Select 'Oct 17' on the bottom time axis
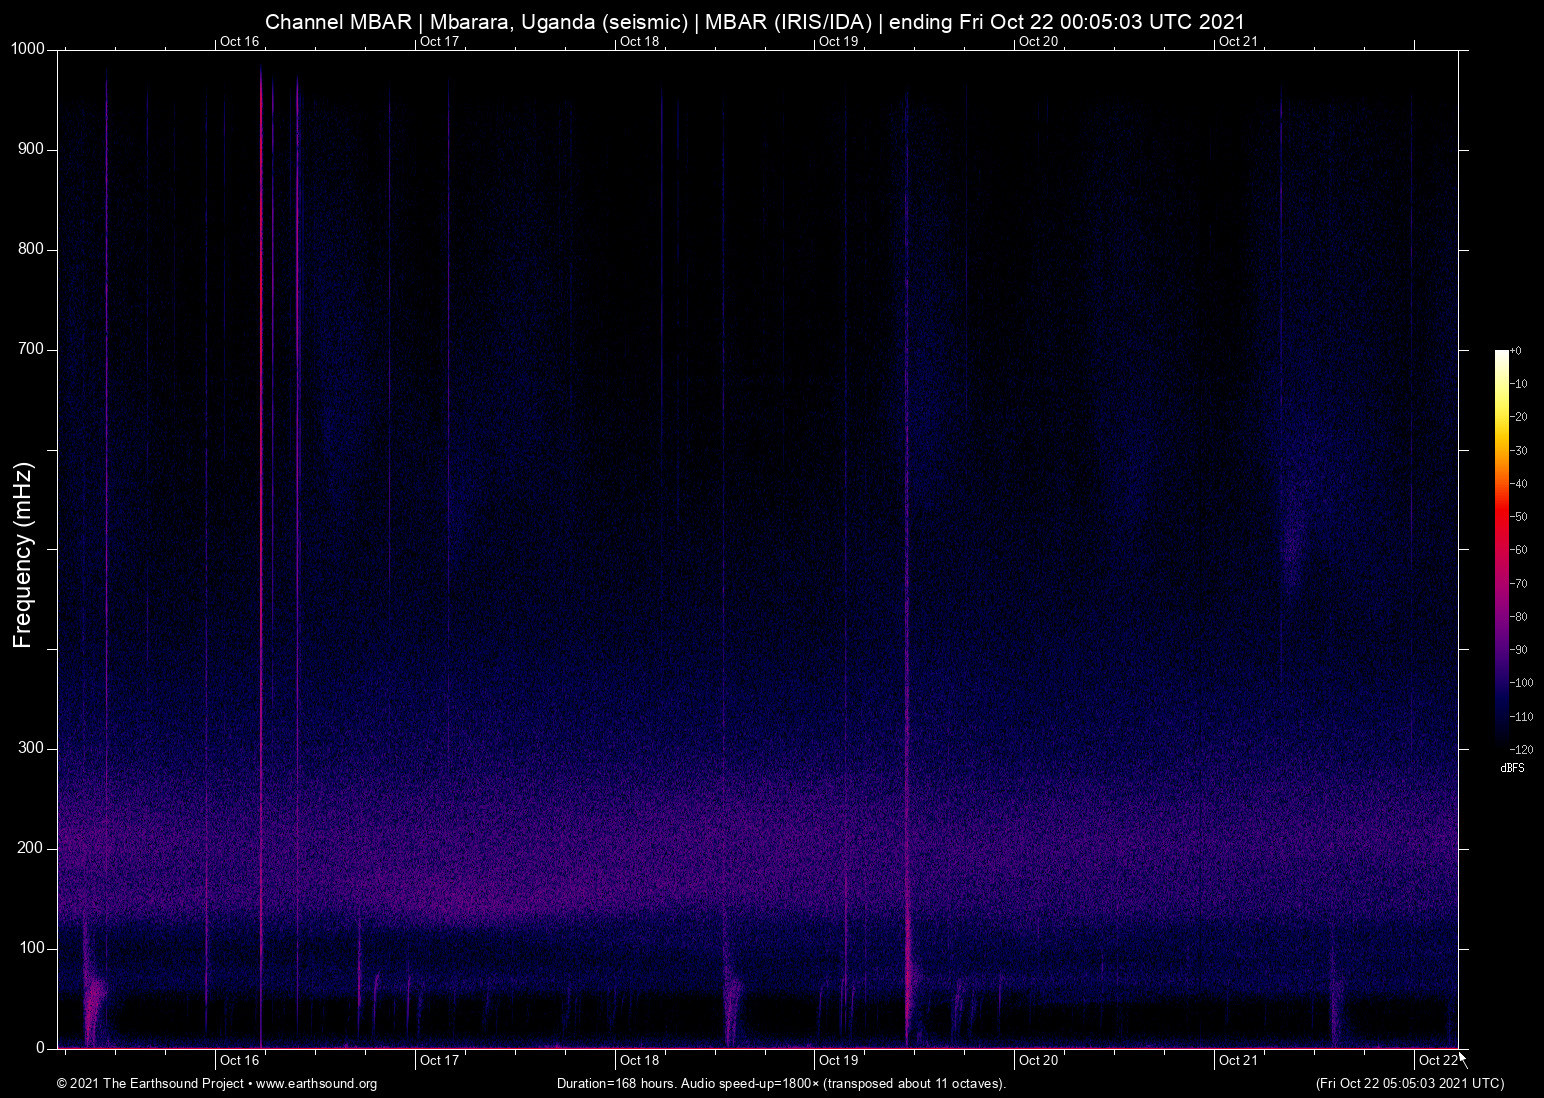The image size is (1544, 1098). click(x=440, y=1060)
